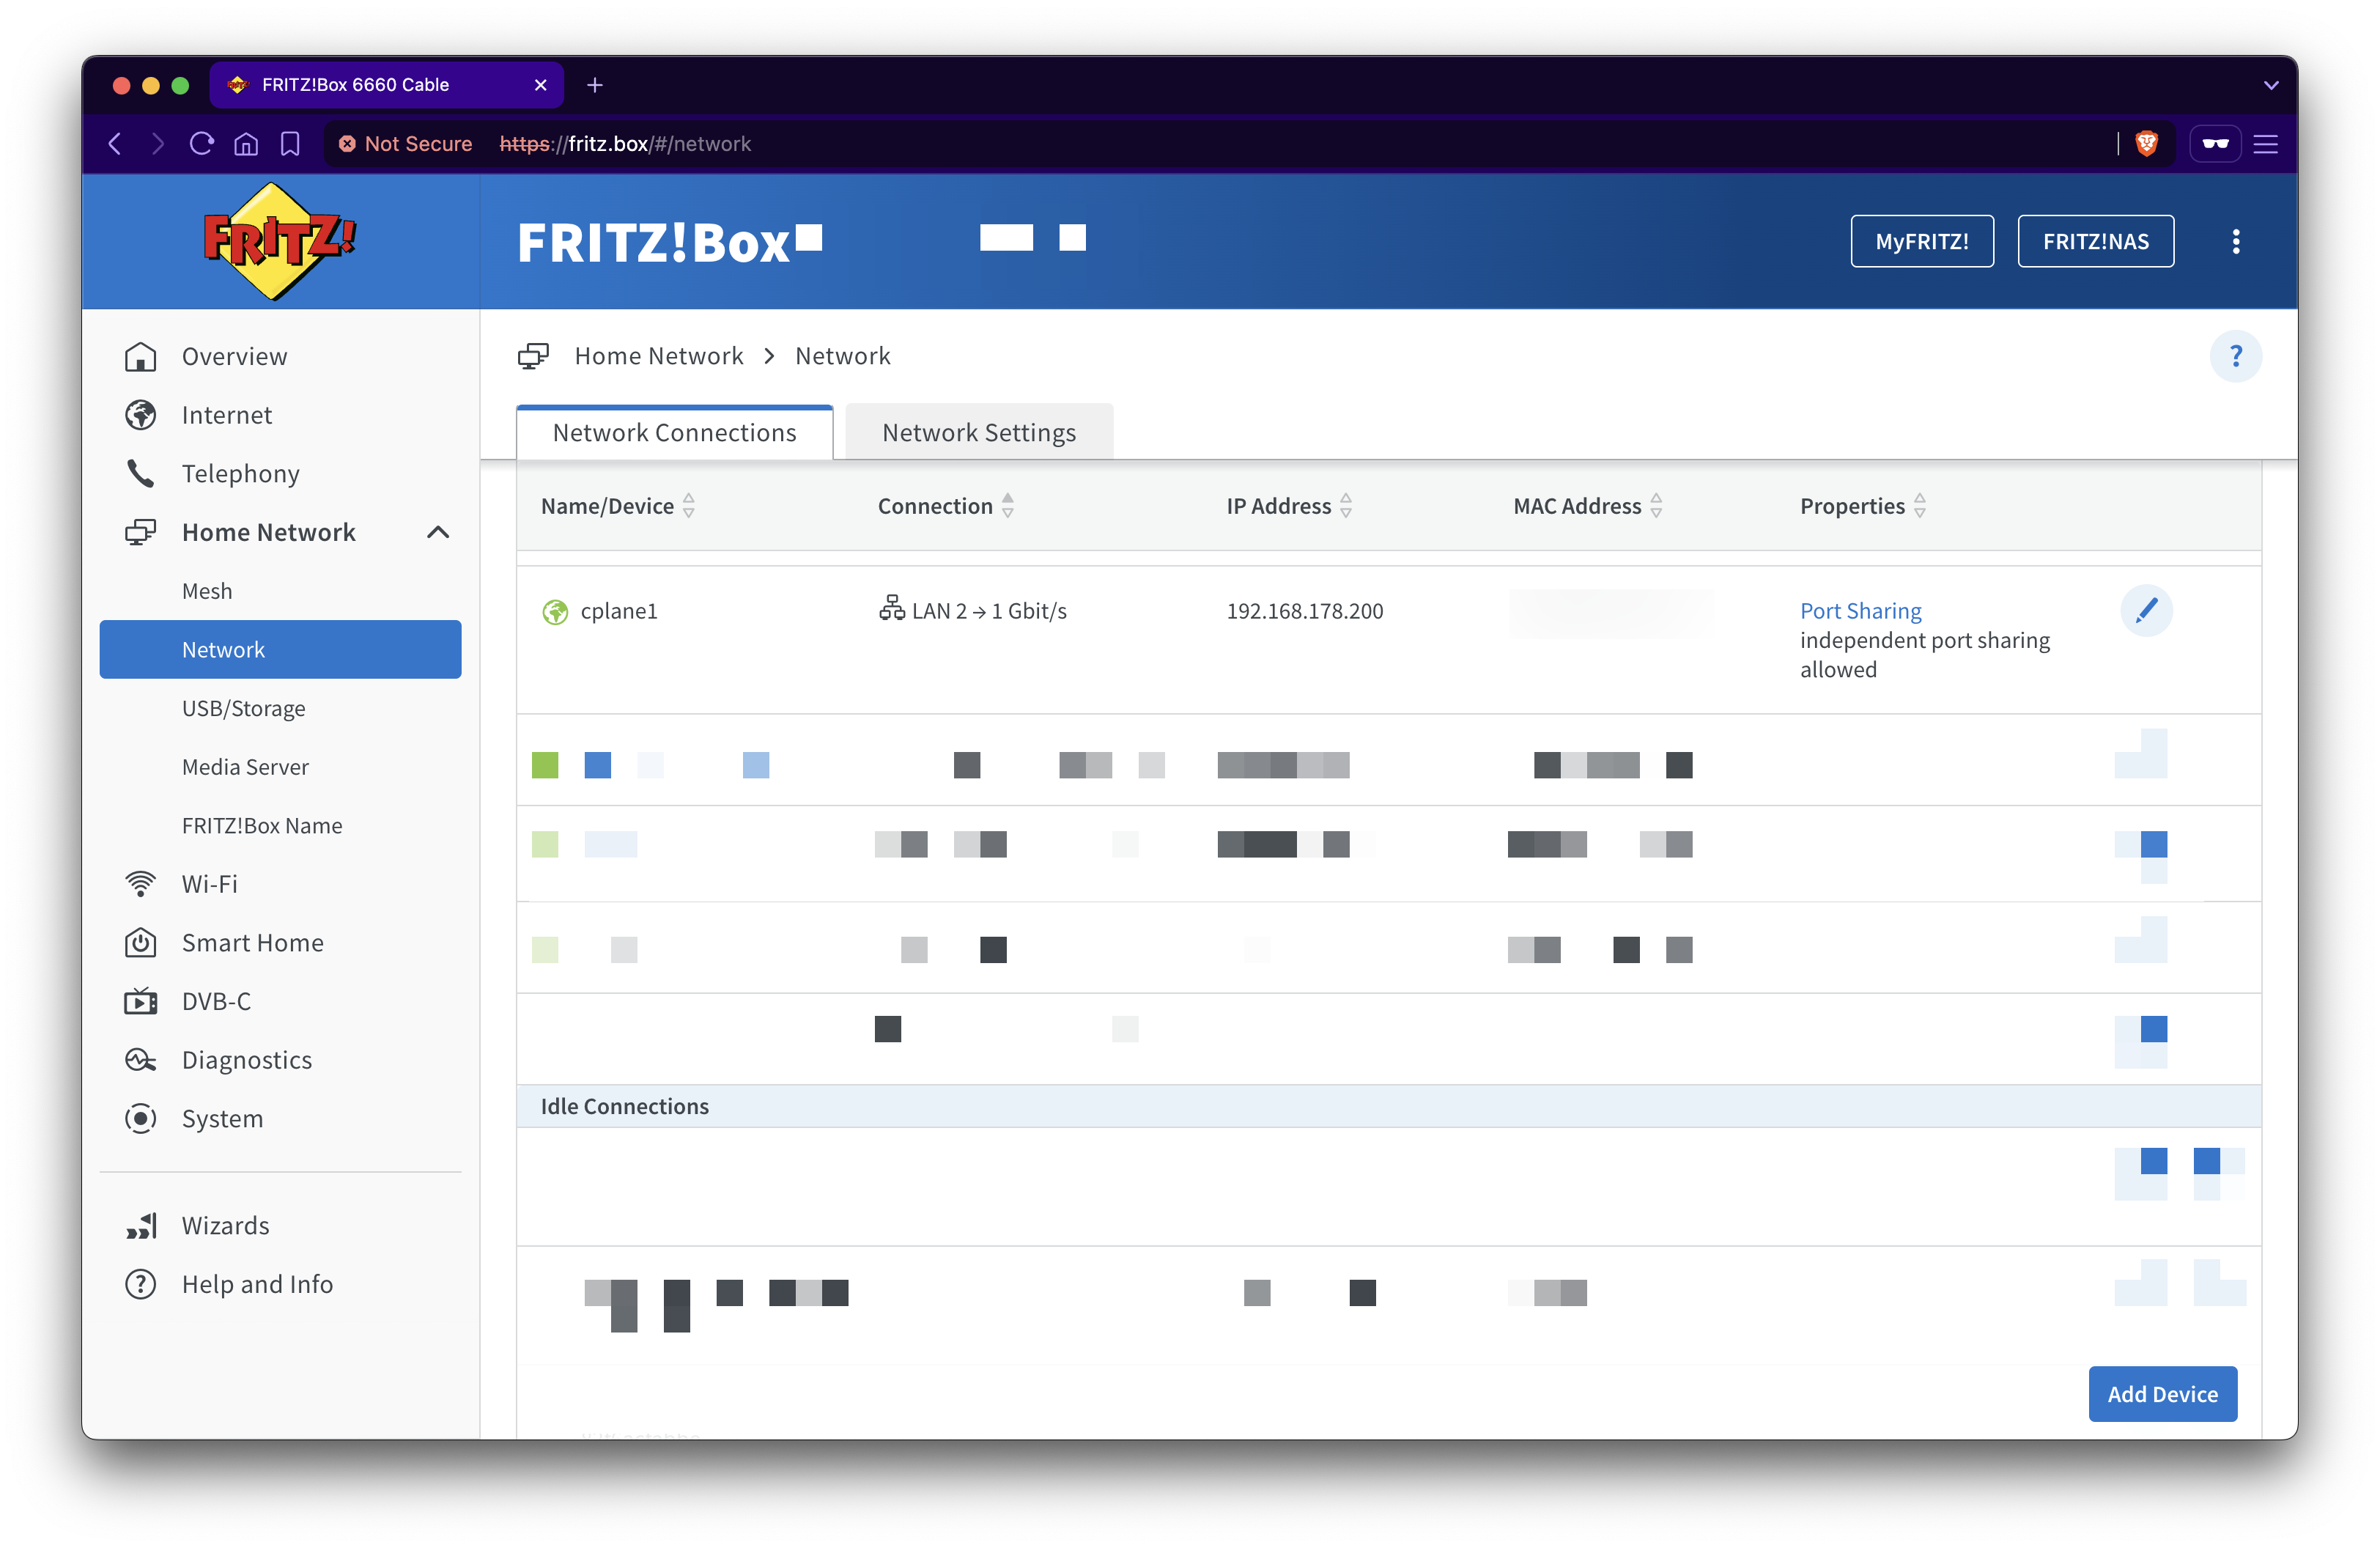This screenshot has height=1548, width=2380.
Task: Reload the page with refresh icon
Action: click(x=201, y=143)
